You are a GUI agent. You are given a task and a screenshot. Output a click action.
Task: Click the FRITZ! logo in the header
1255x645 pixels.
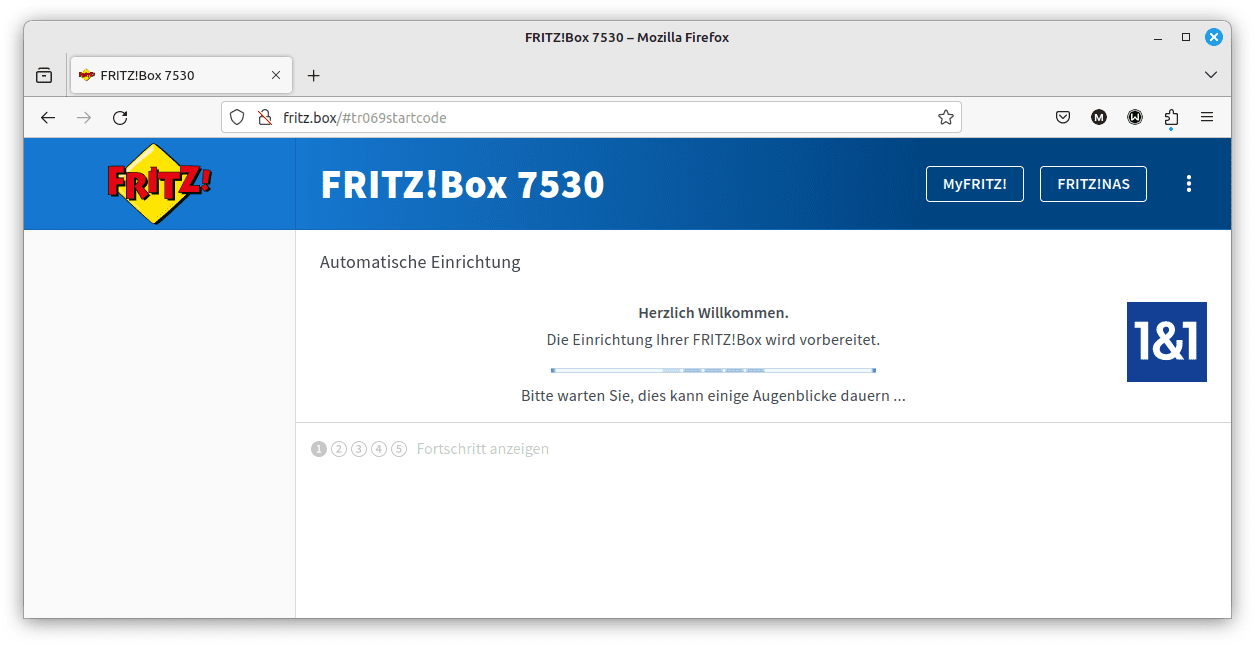160,183
